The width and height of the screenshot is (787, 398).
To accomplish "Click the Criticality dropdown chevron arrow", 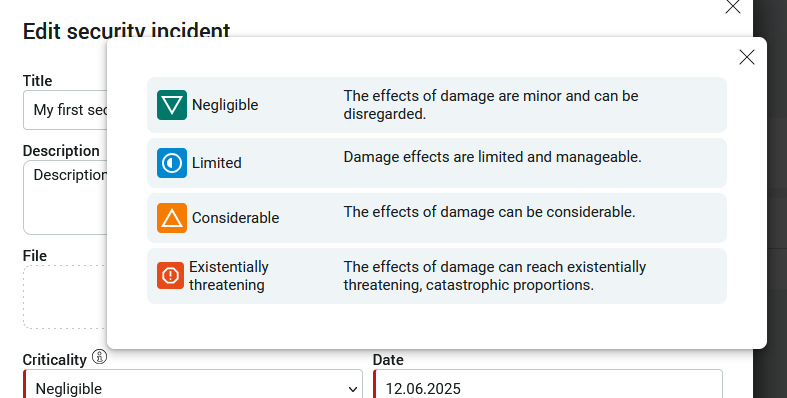I will [353, 389].
